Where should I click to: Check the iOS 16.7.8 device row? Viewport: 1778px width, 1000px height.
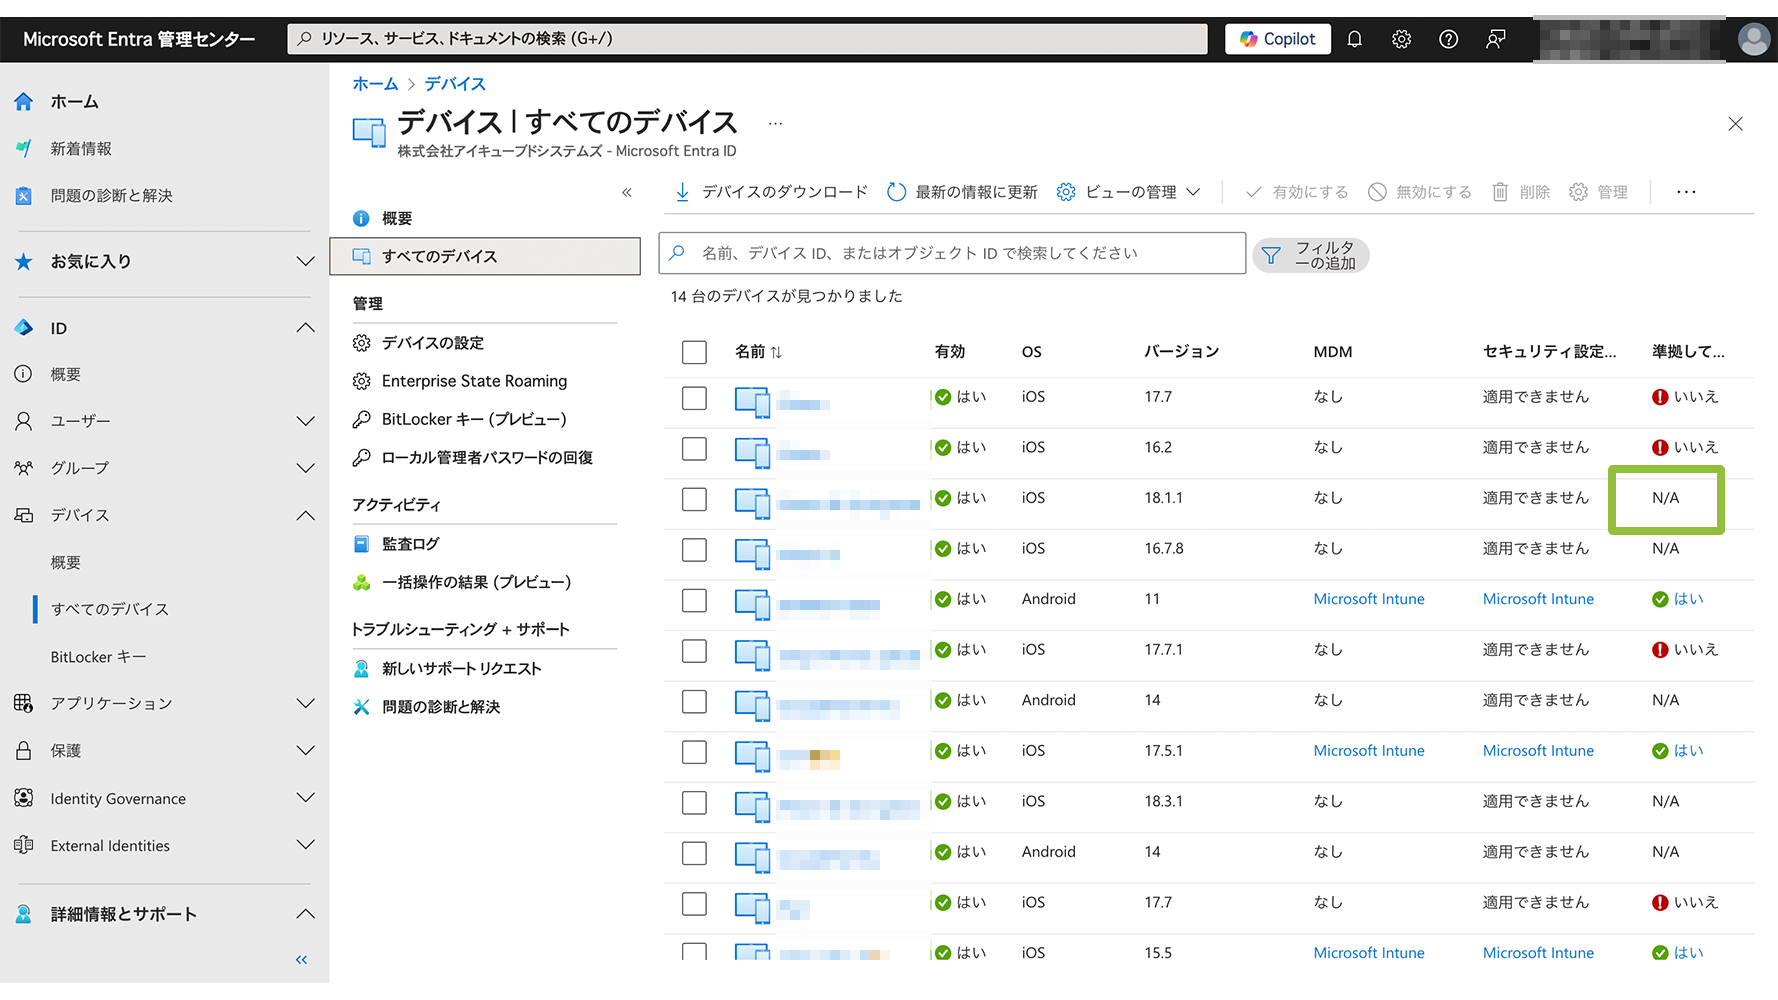coord(694,550)
